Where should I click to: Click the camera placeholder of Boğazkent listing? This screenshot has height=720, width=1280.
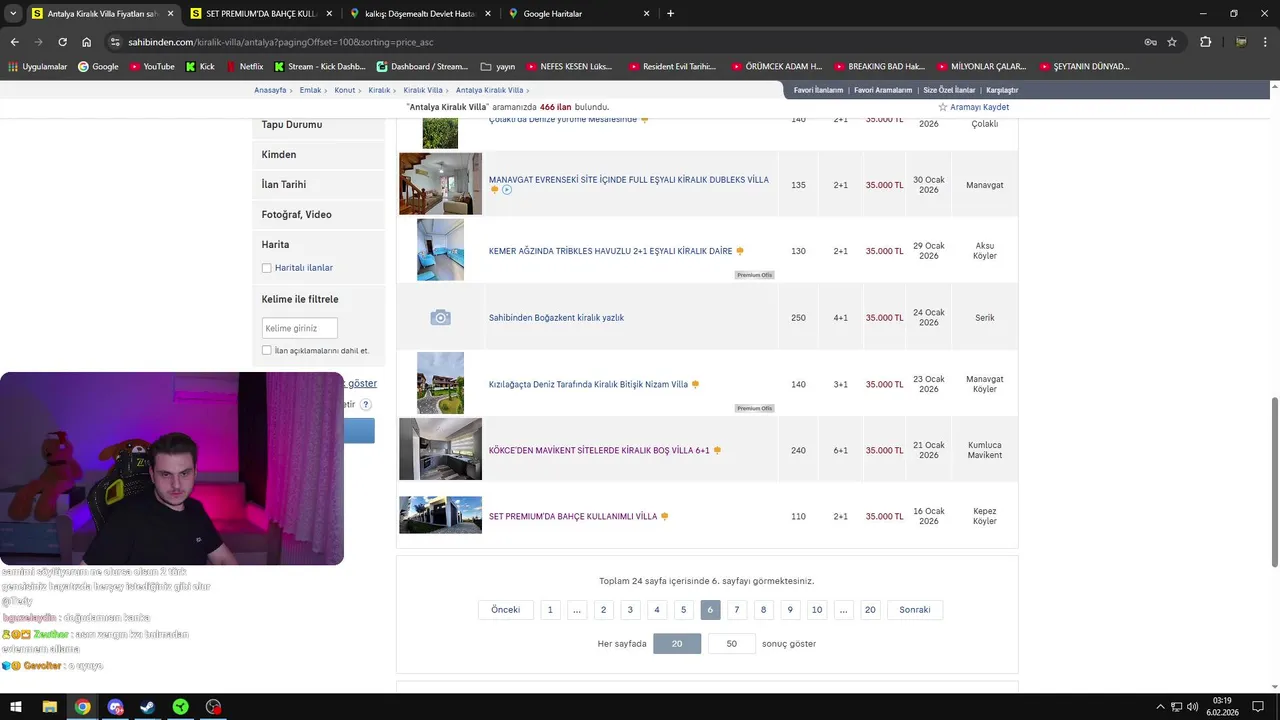point(440,318)
